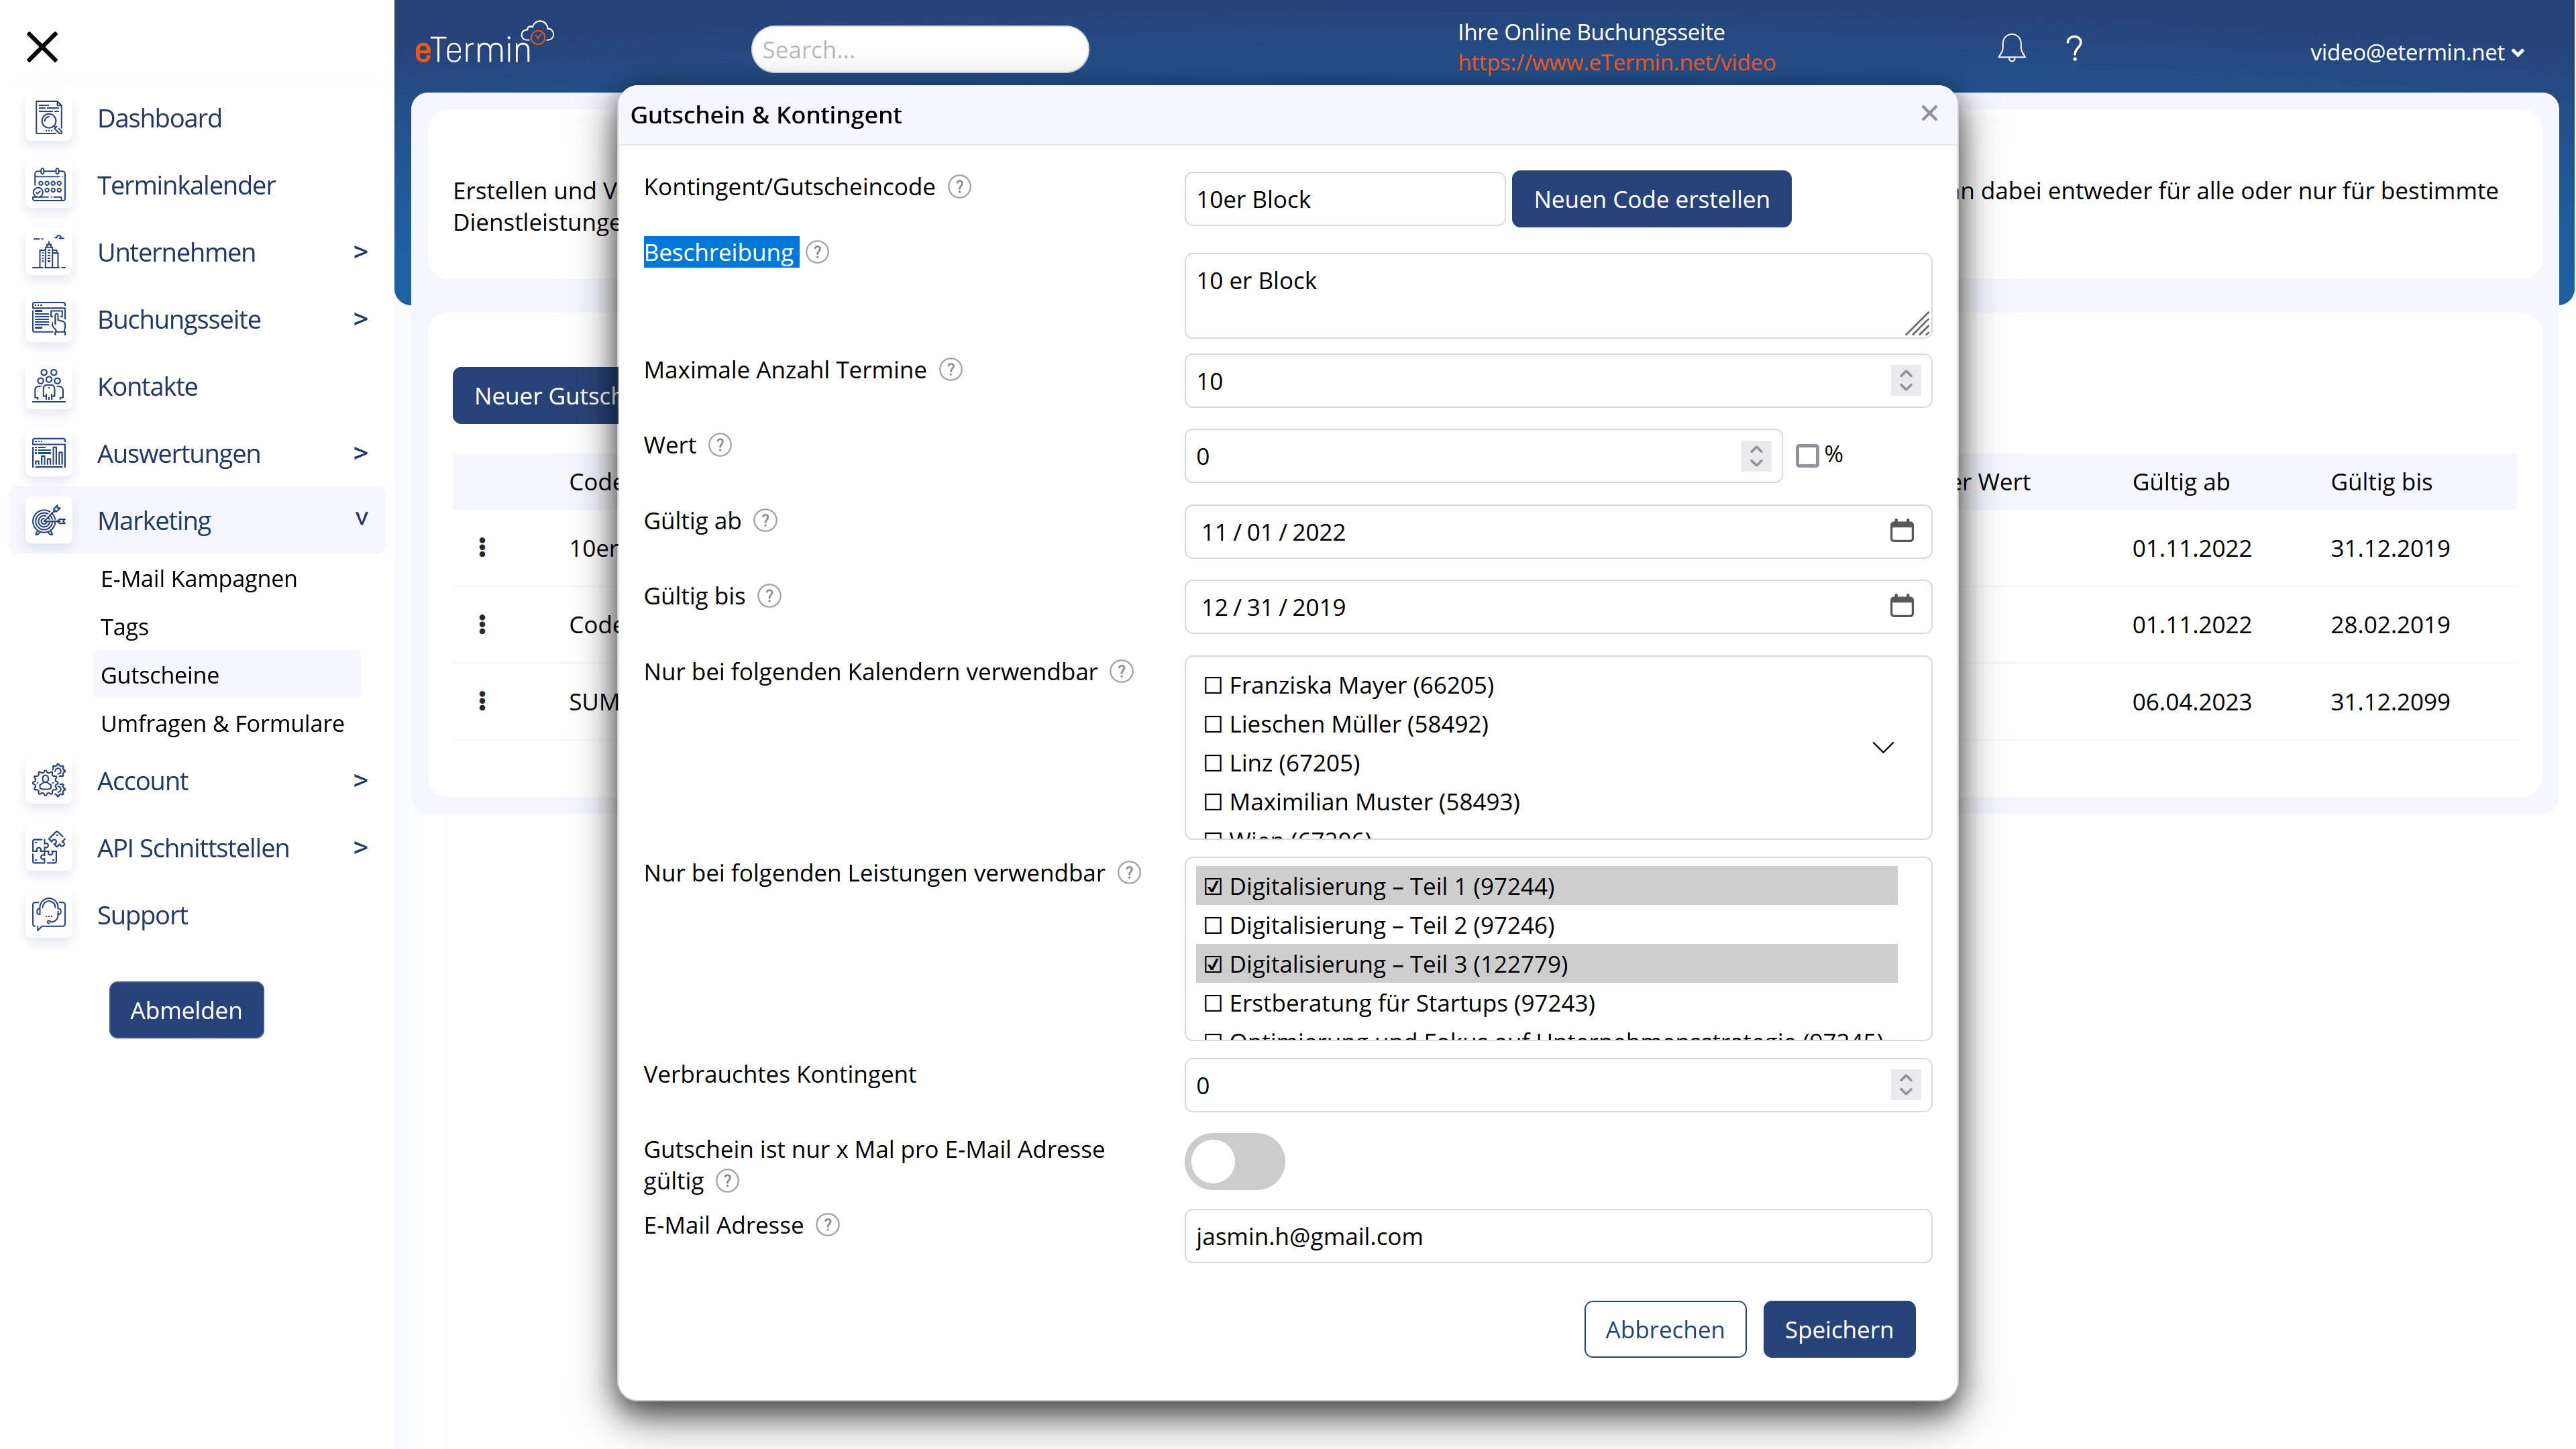The image size is (2576, 1449).
Task: Enable the percent checkbox for Wert
Action: (1806, 456)
